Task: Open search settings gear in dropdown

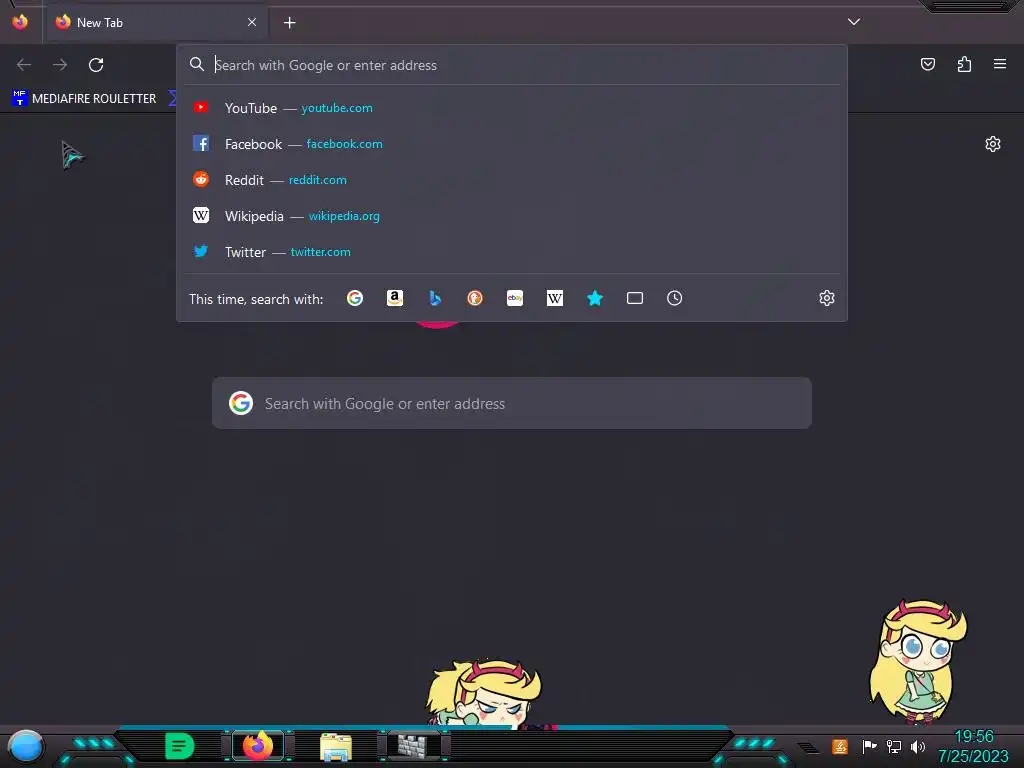Action: coord(827,298)
